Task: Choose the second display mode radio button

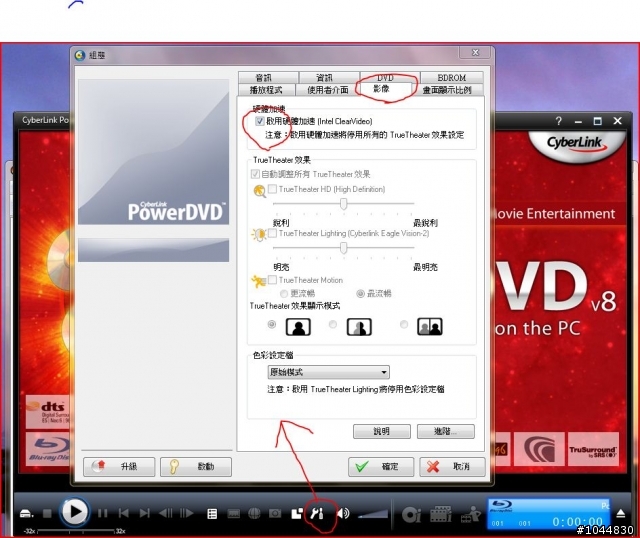Action: coord(333,325)
